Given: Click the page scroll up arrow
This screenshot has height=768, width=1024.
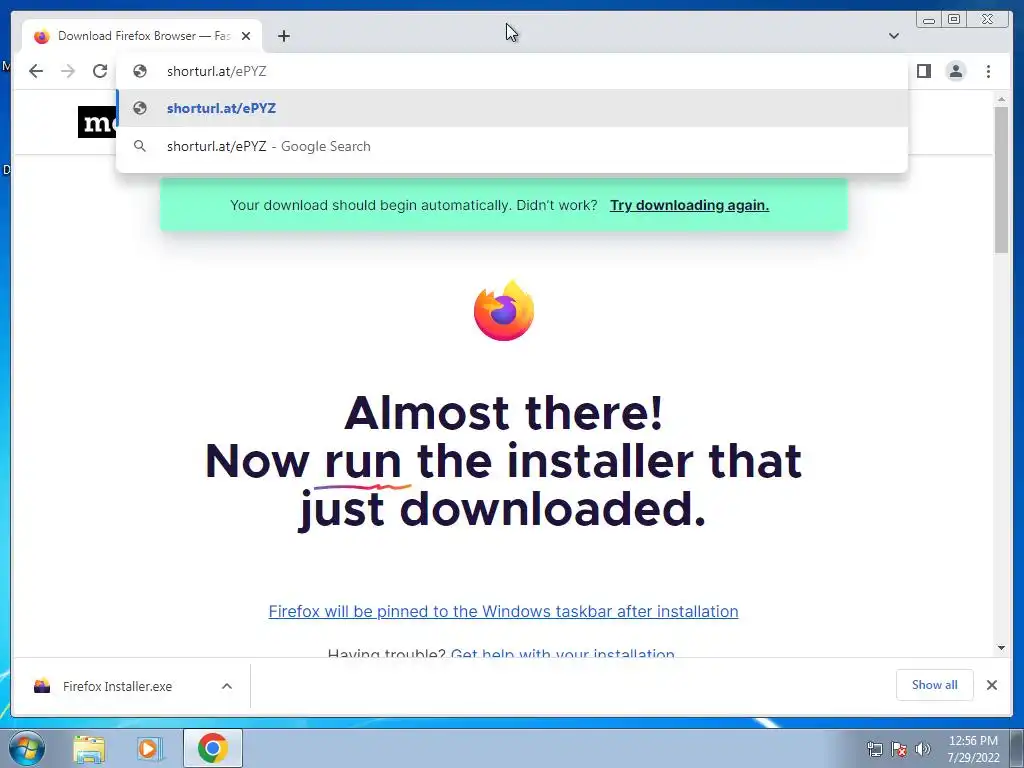Looking at the screenshot, I should (1001, 99).
